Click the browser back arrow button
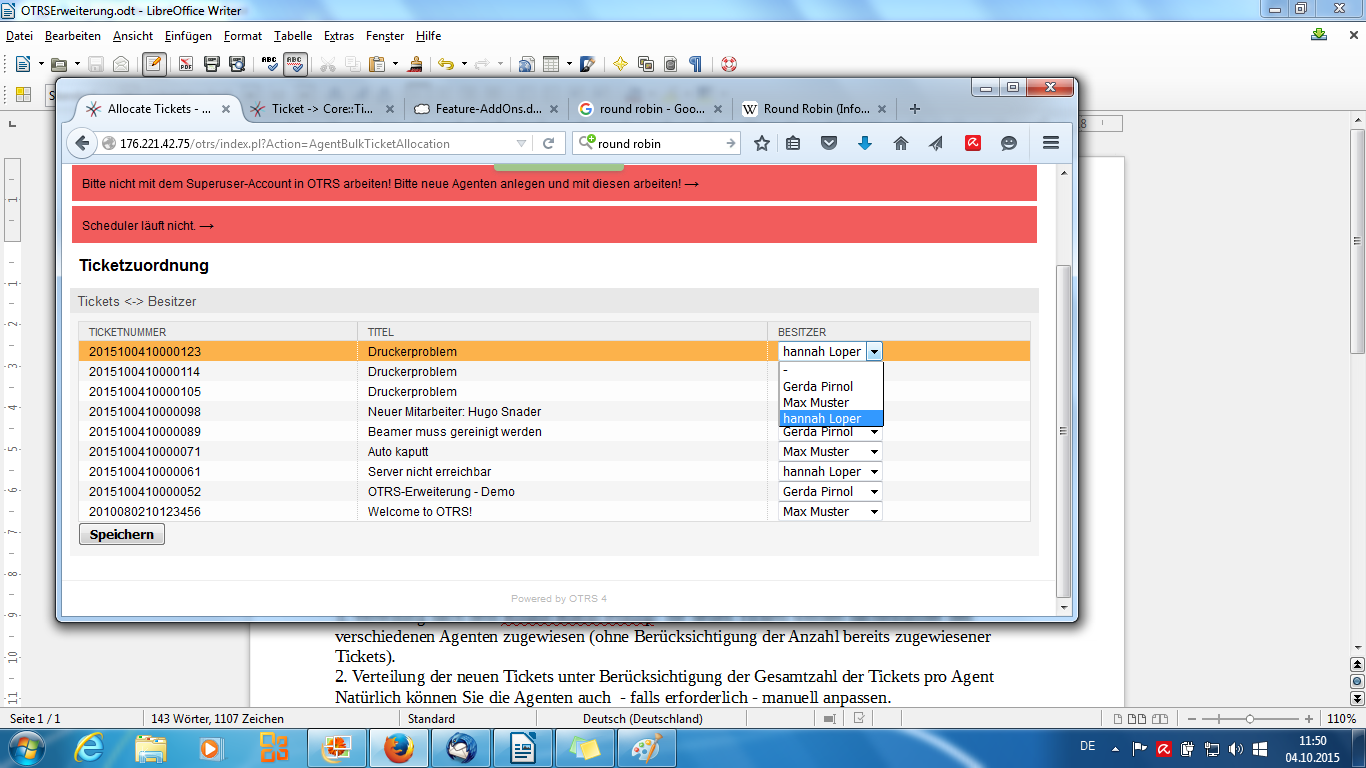Image resolution: width=1366 pixels, height=768 pixels. (82, 143)
